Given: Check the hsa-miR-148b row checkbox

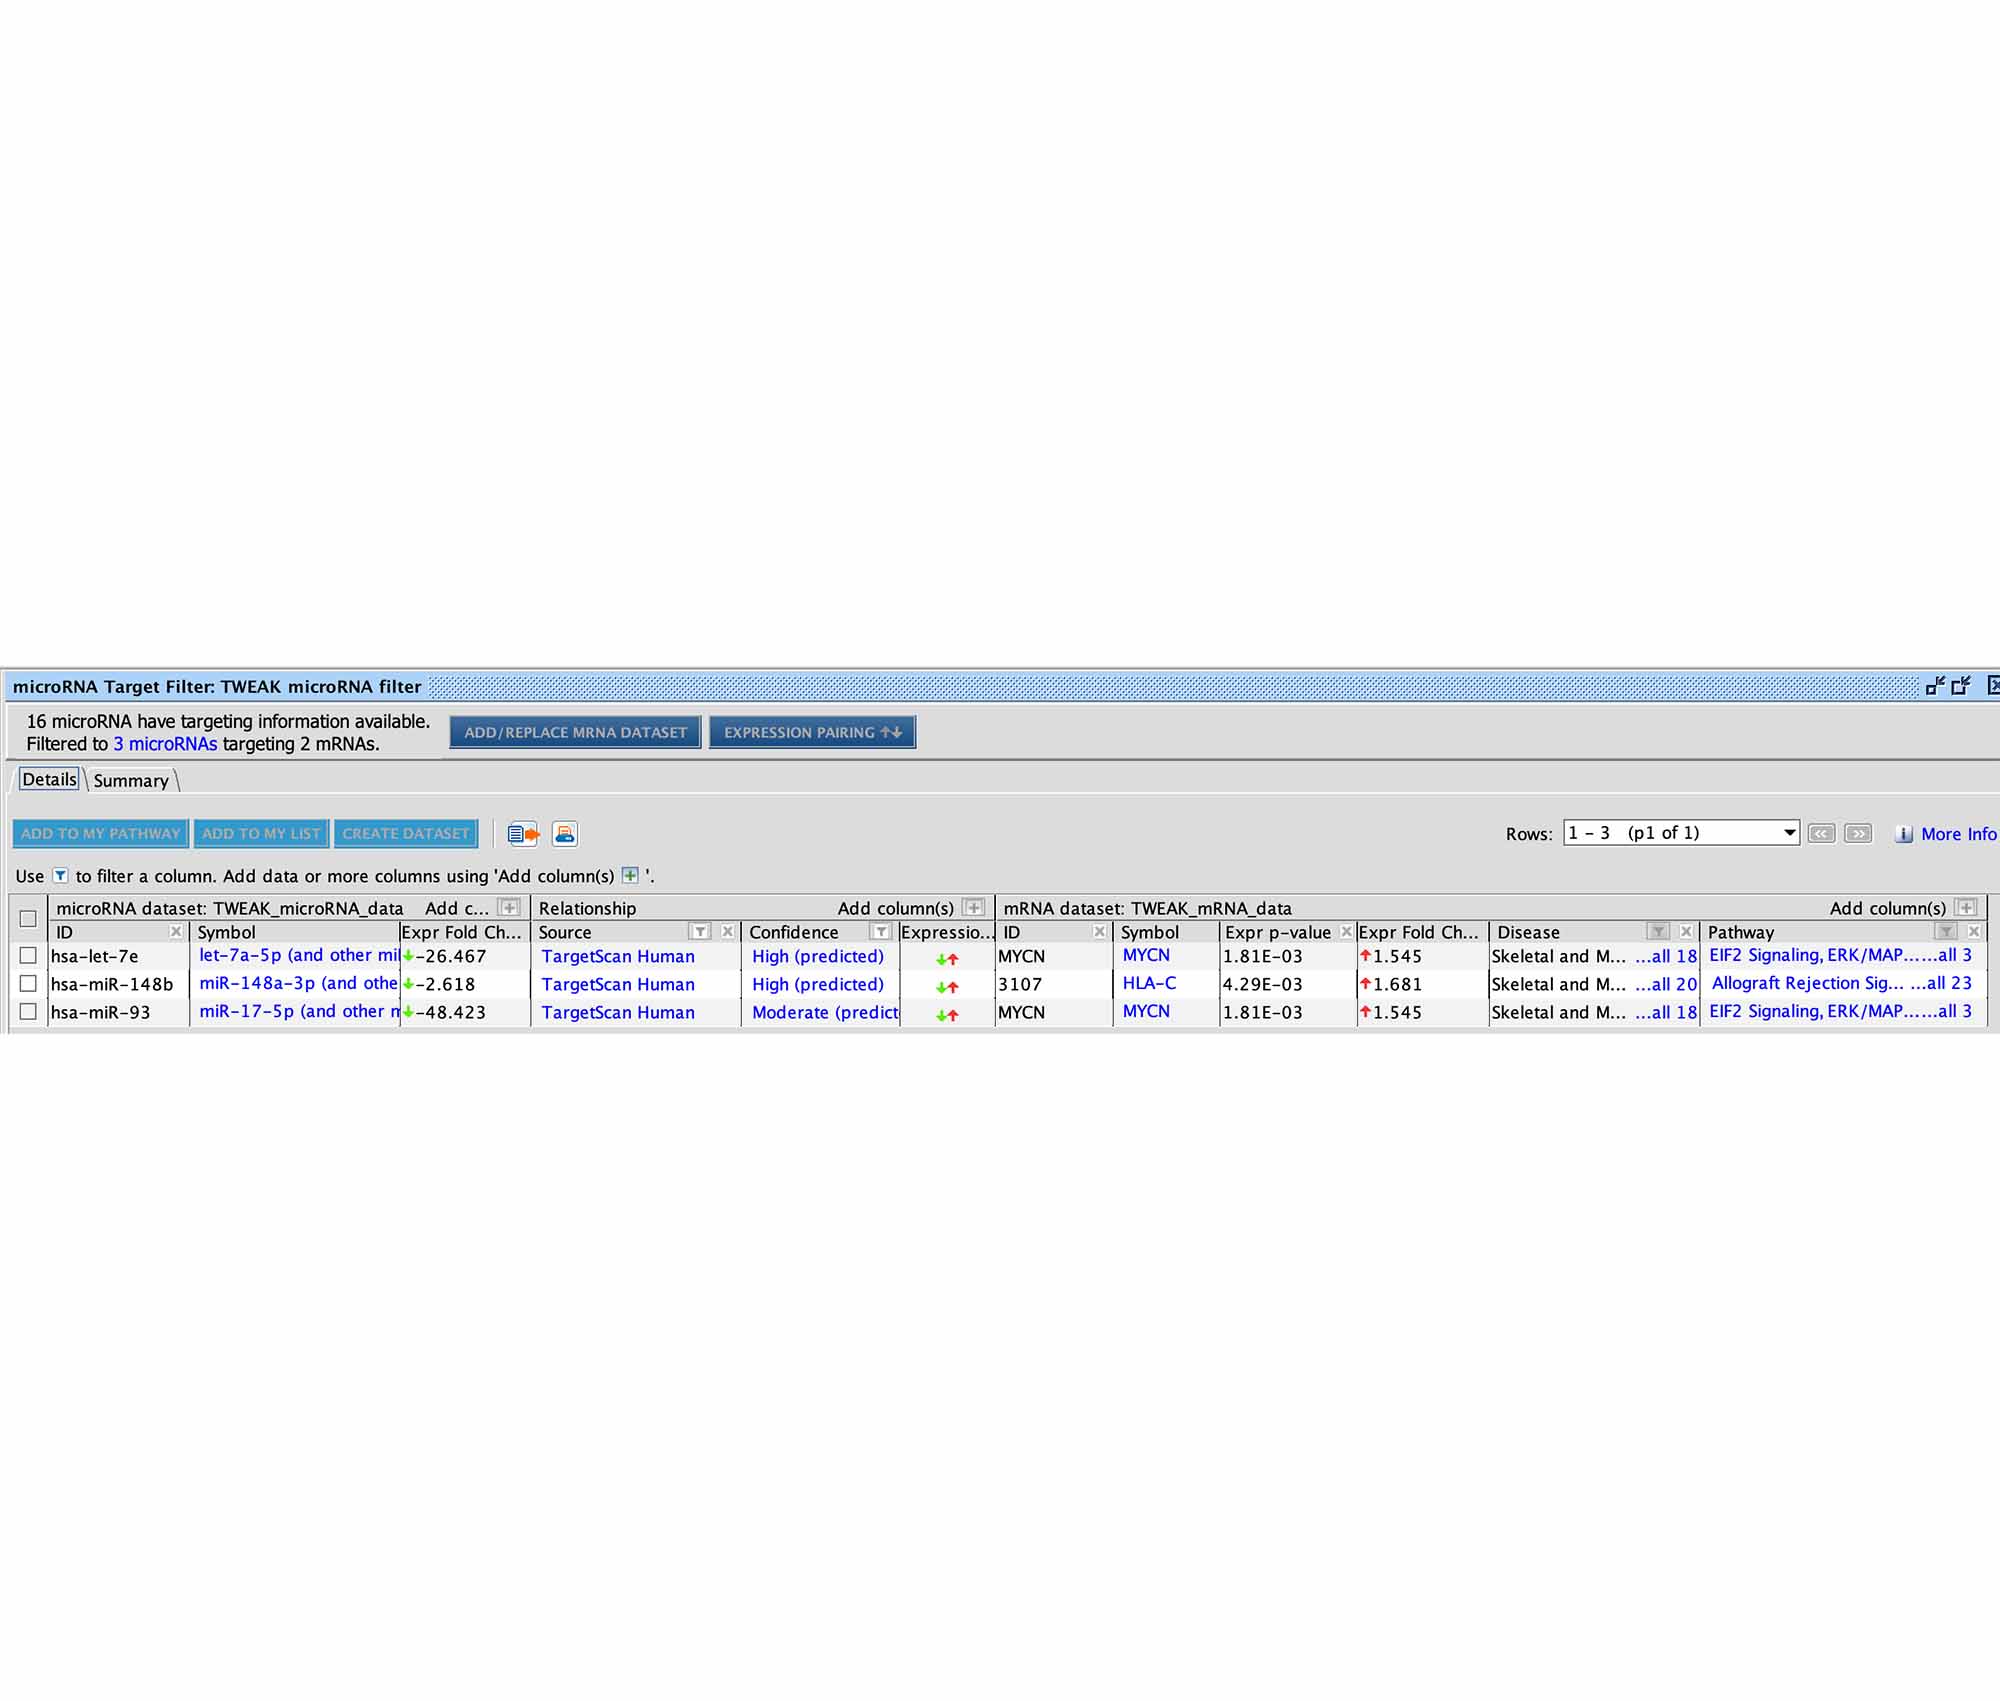Looking at the screenshot, I should (28, 984).
